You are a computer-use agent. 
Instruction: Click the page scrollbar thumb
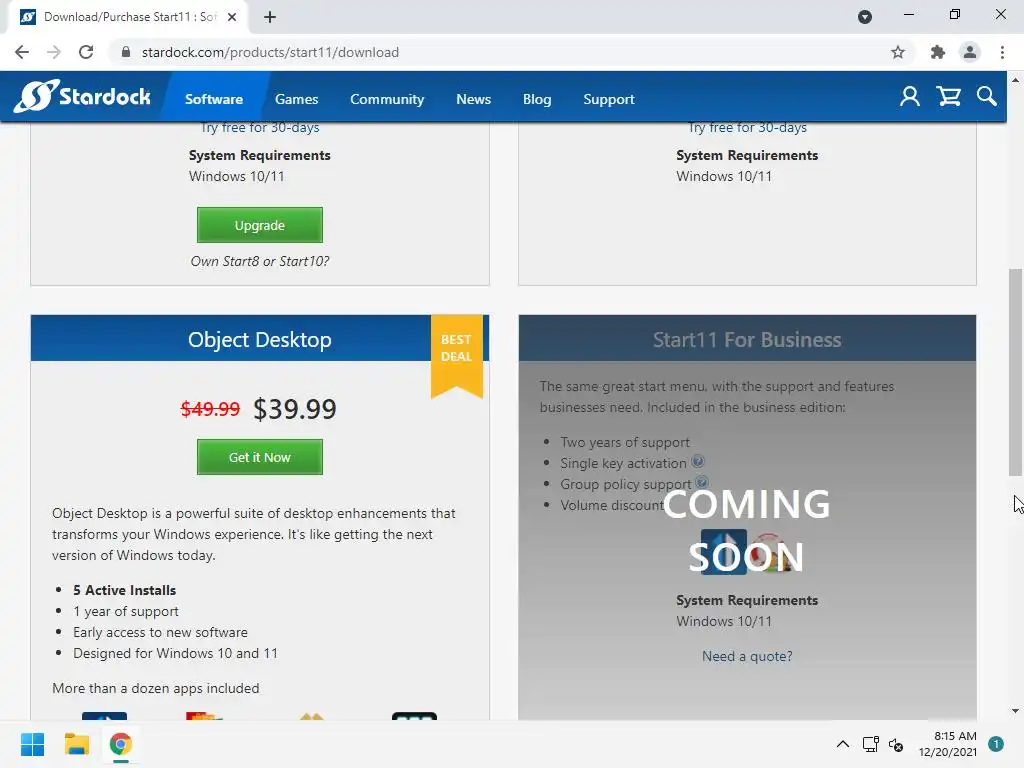click(1015, 372)
